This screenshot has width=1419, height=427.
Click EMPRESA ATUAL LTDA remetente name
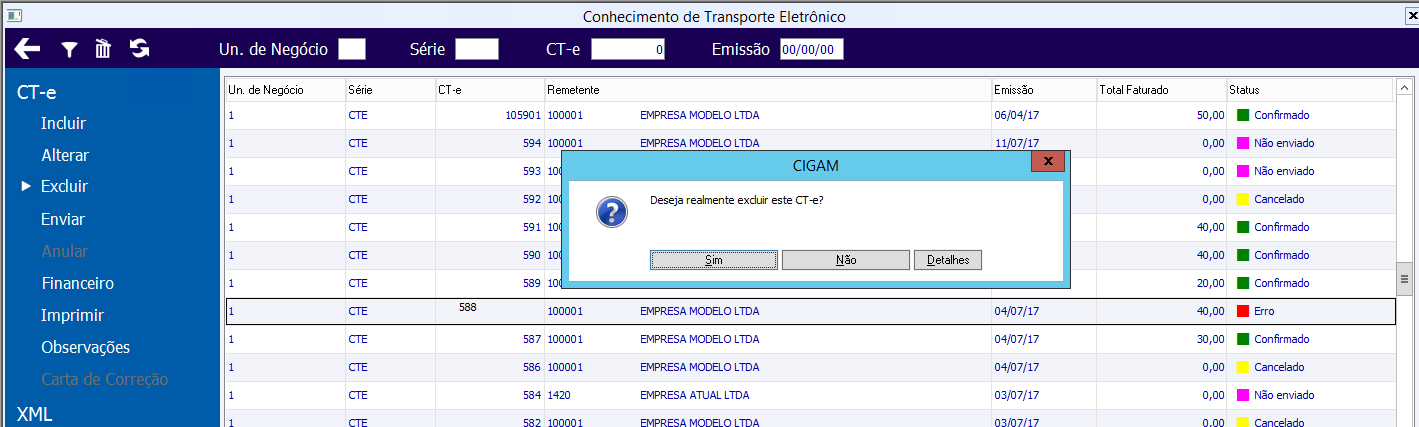[694, 395]
